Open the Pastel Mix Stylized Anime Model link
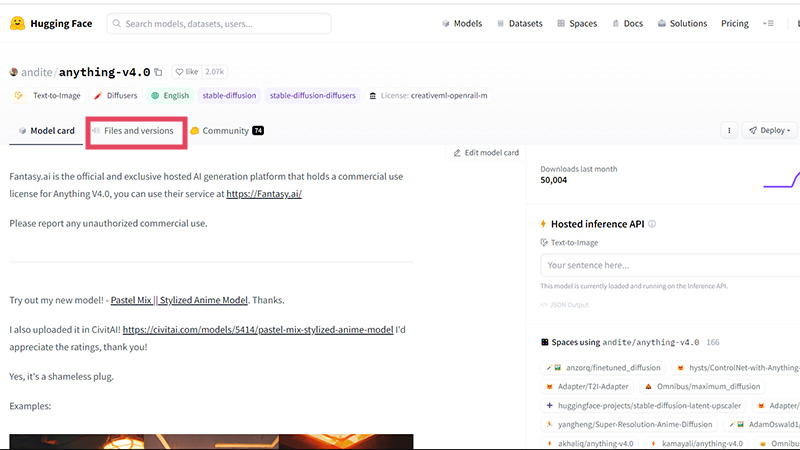 [x=179, y=300]
